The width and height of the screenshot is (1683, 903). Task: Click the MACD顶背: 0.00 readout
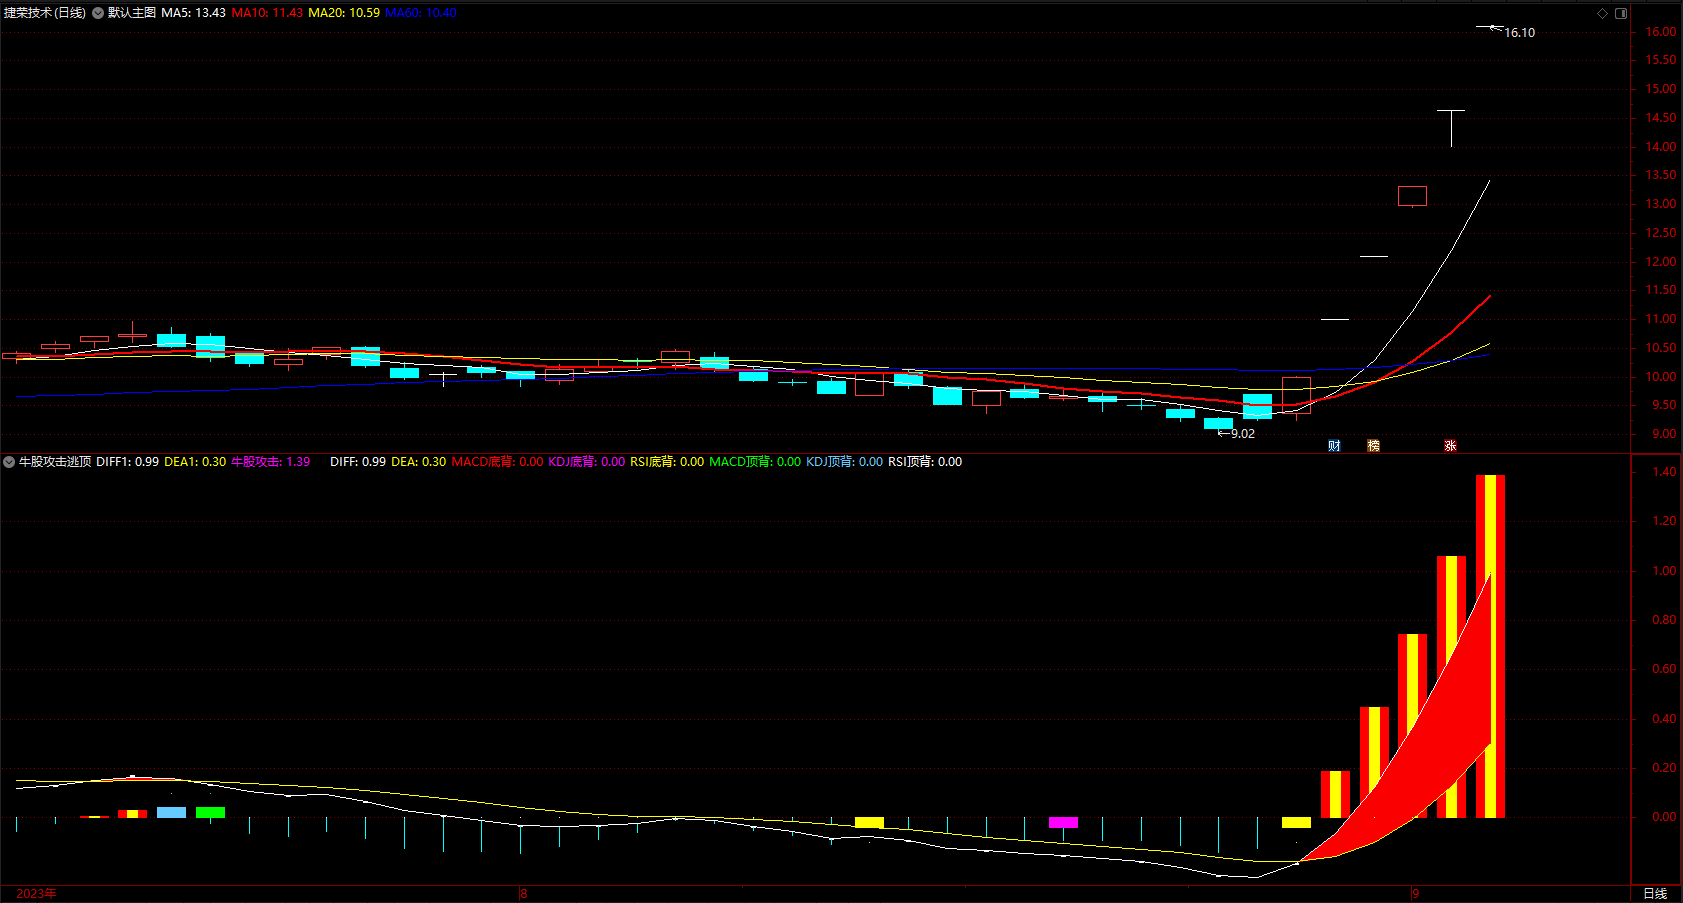tap(755, 462)
